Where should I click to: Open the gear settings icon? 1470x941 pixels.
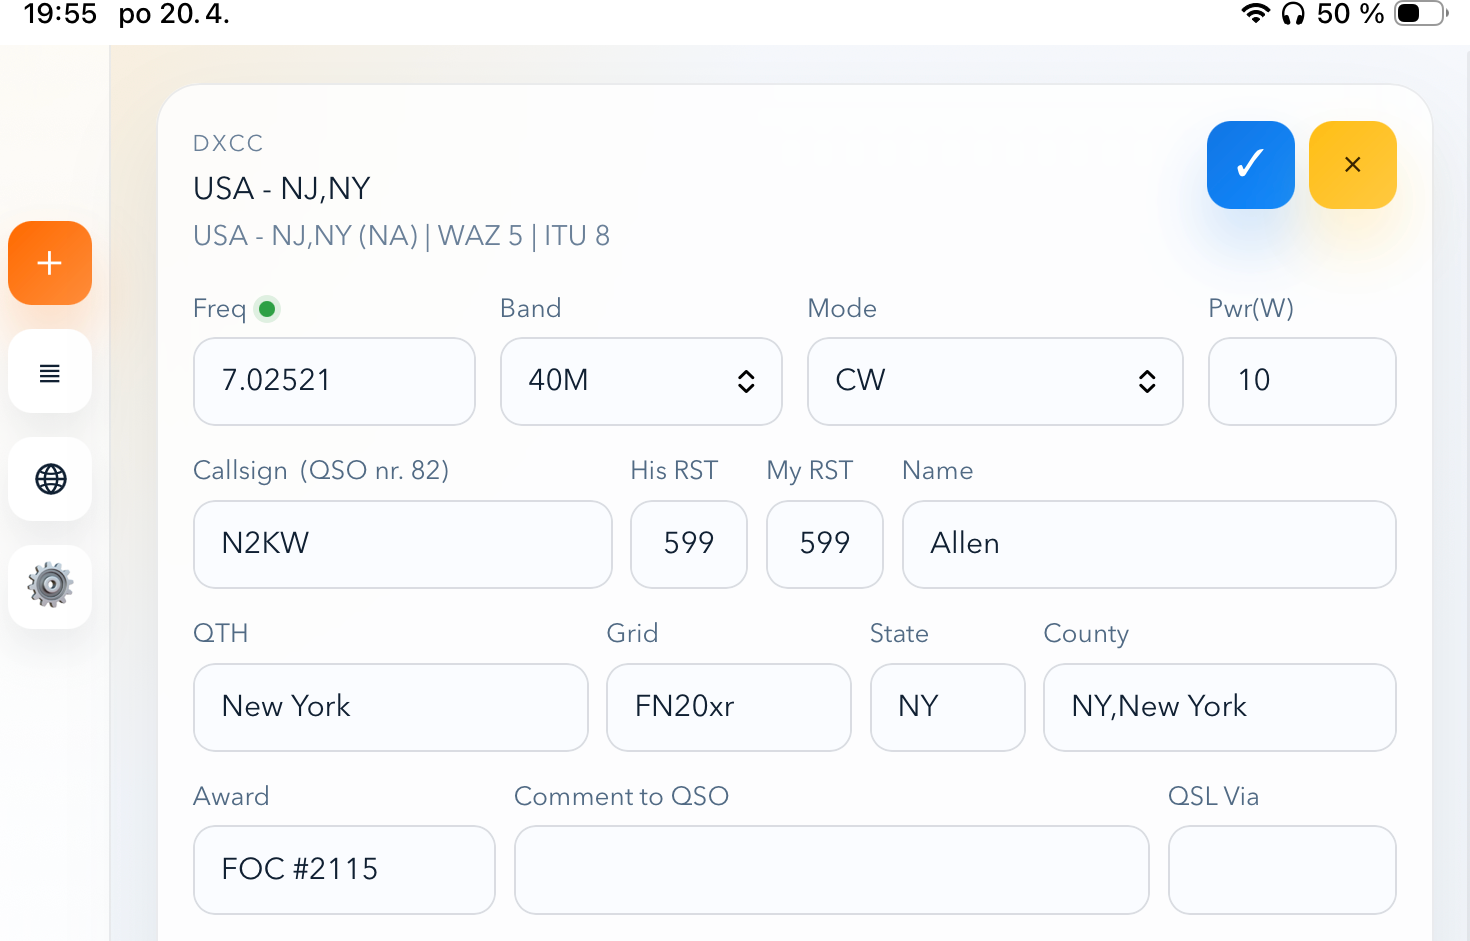50,586
